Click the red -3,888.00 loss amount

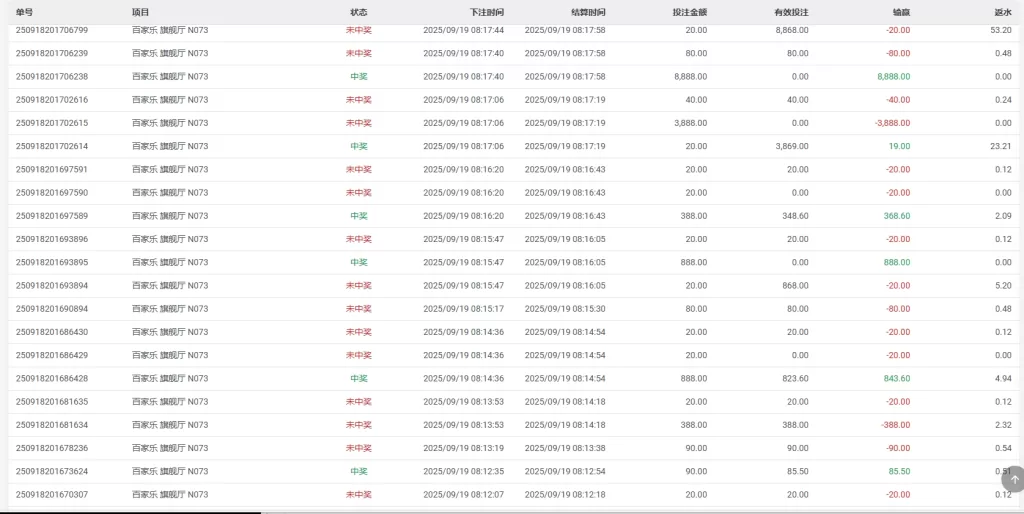tap(892, 123)
